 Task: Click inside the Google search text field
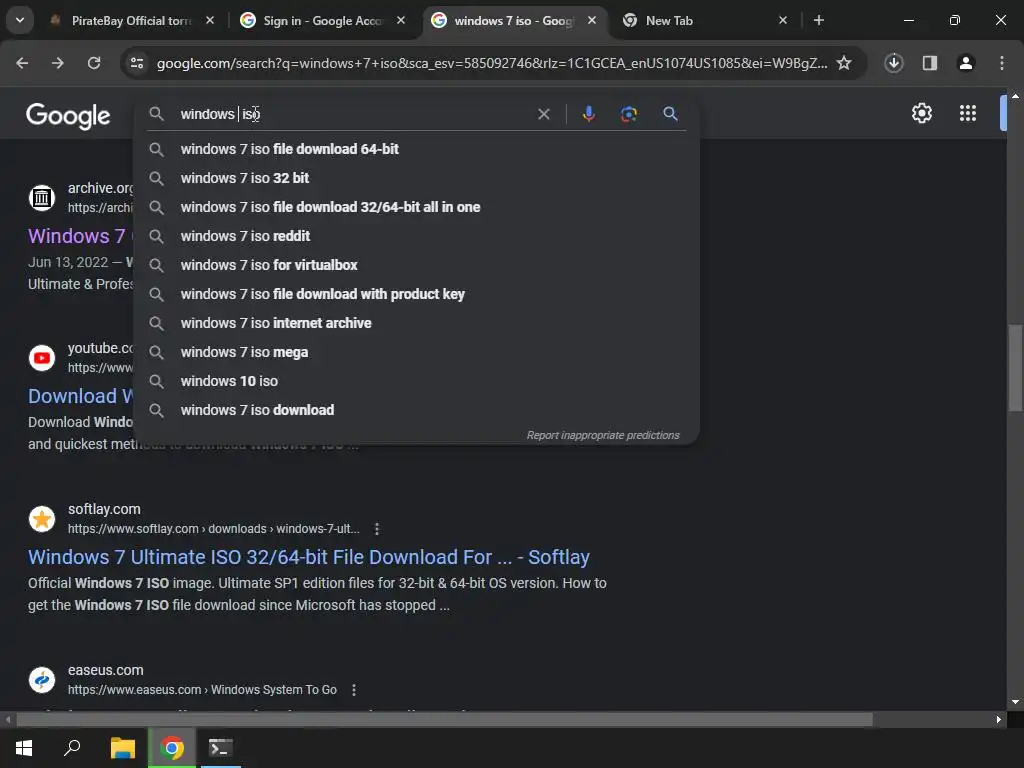coord(353,114)
